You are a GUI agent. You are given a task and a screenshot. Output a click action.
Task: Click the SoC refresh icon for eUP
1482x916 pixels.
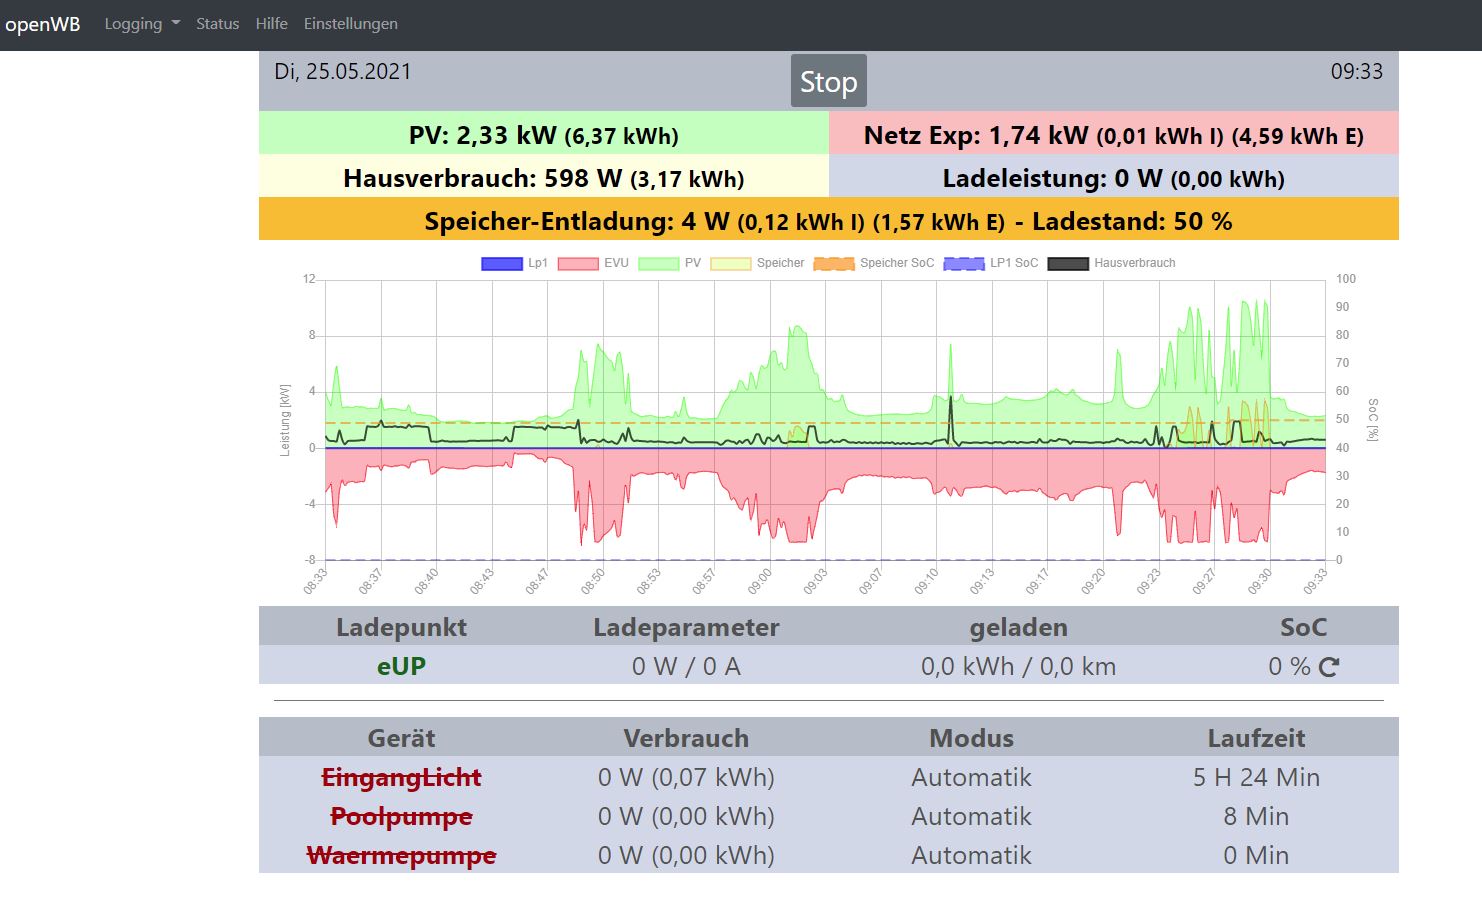pyautogui.click(x=1328, y=667)
